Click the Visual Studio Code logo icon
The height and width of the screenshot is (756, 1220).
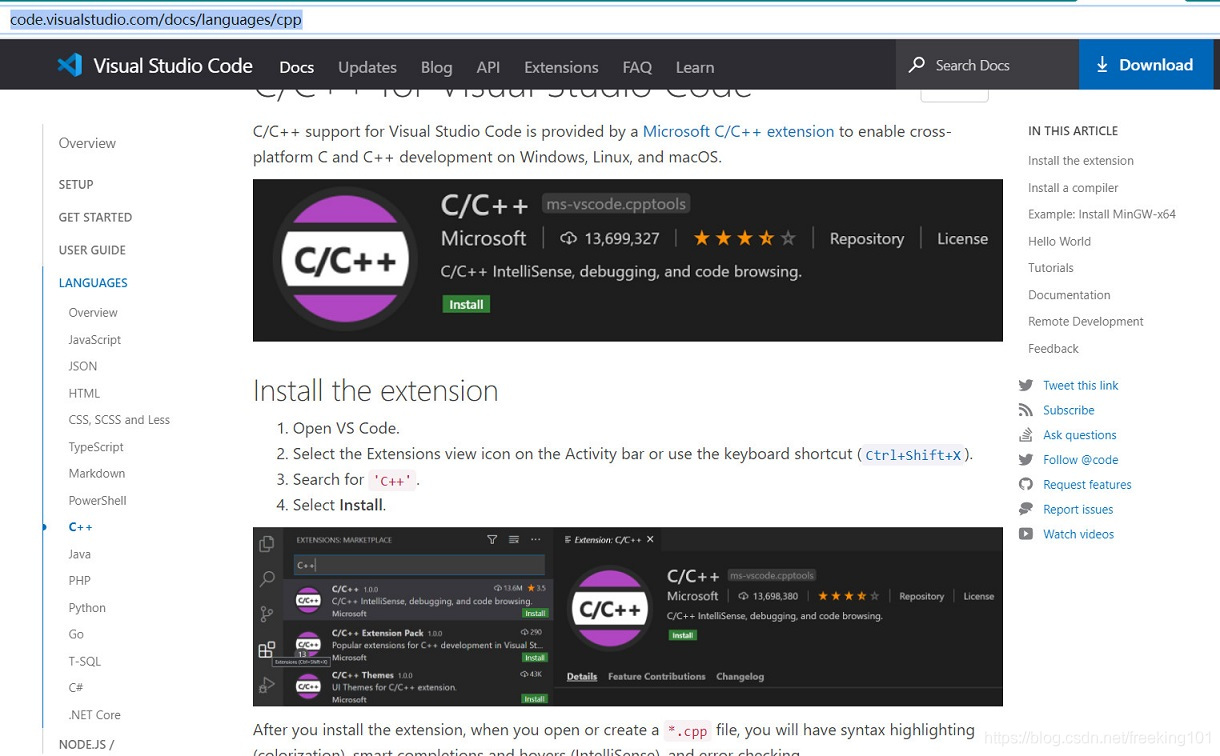pos(68,65)
